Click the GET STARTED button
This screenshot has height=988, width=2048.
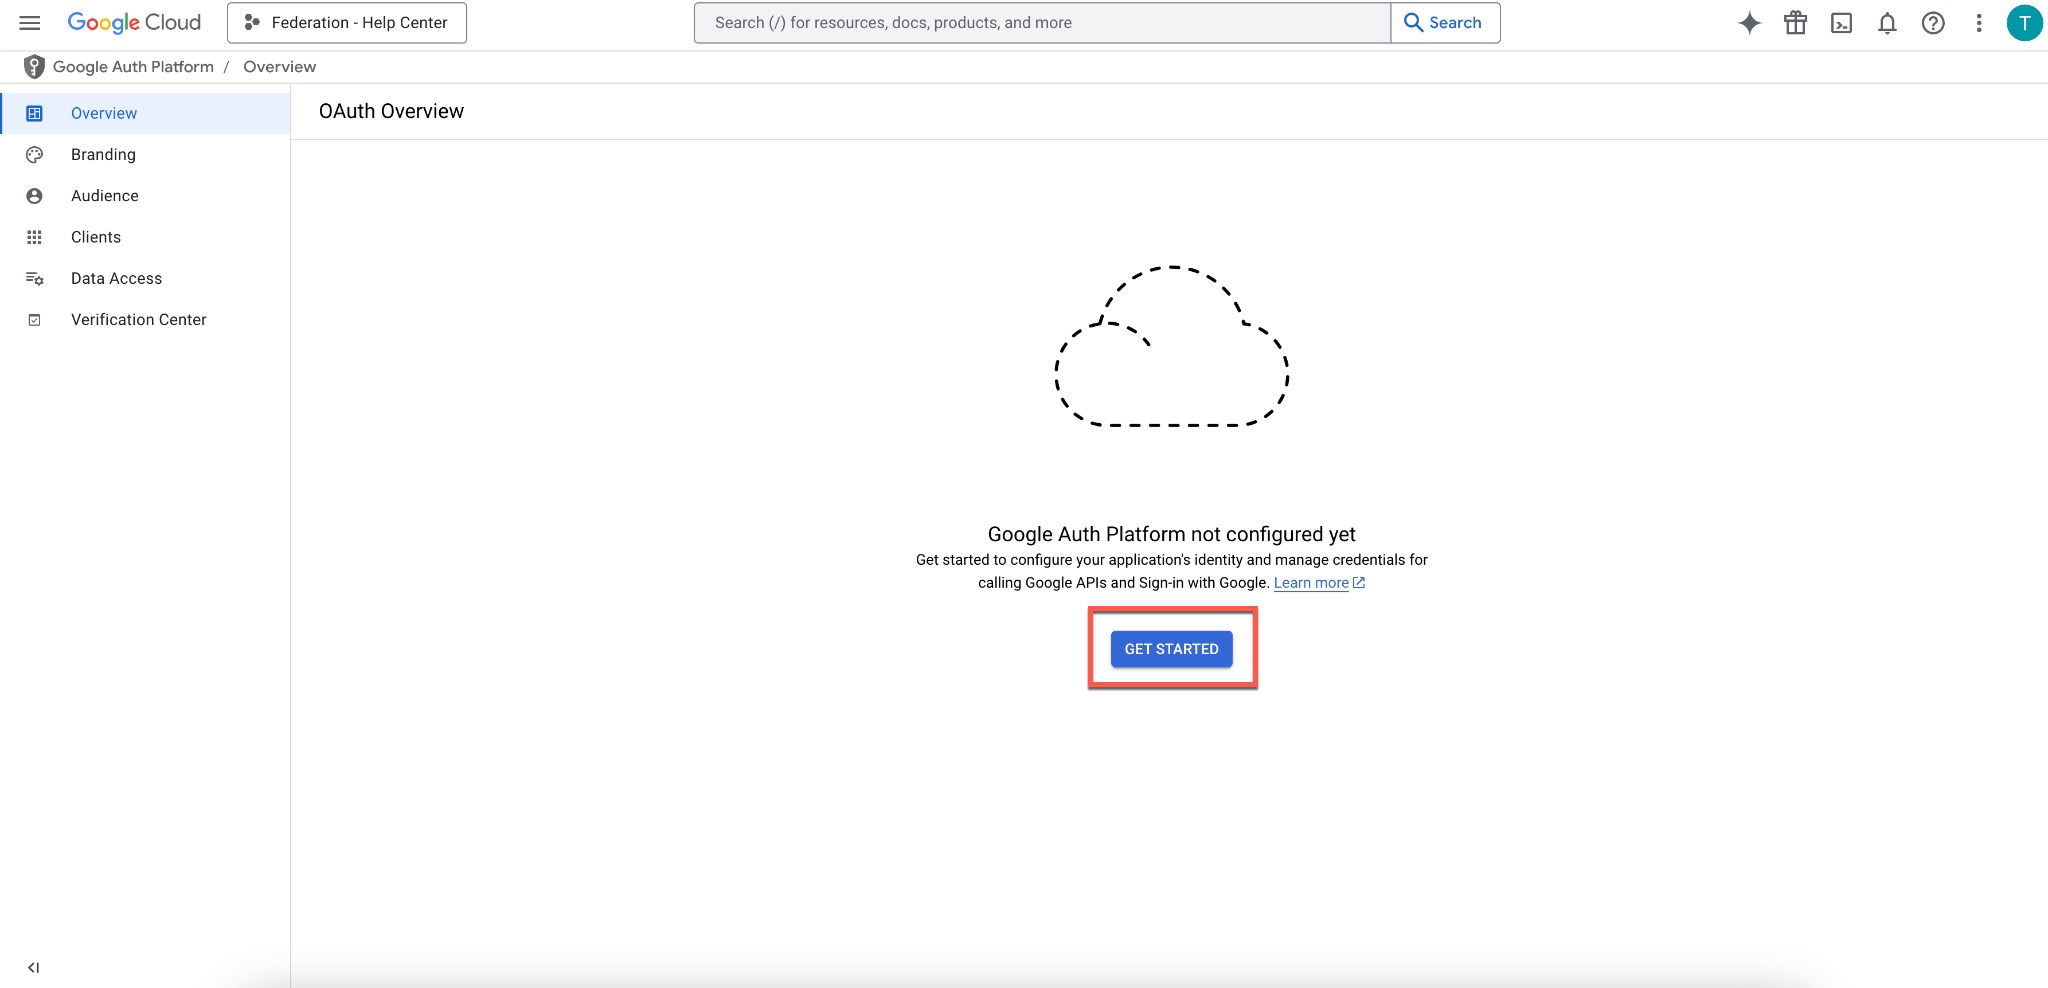[x=1171, y=648]
